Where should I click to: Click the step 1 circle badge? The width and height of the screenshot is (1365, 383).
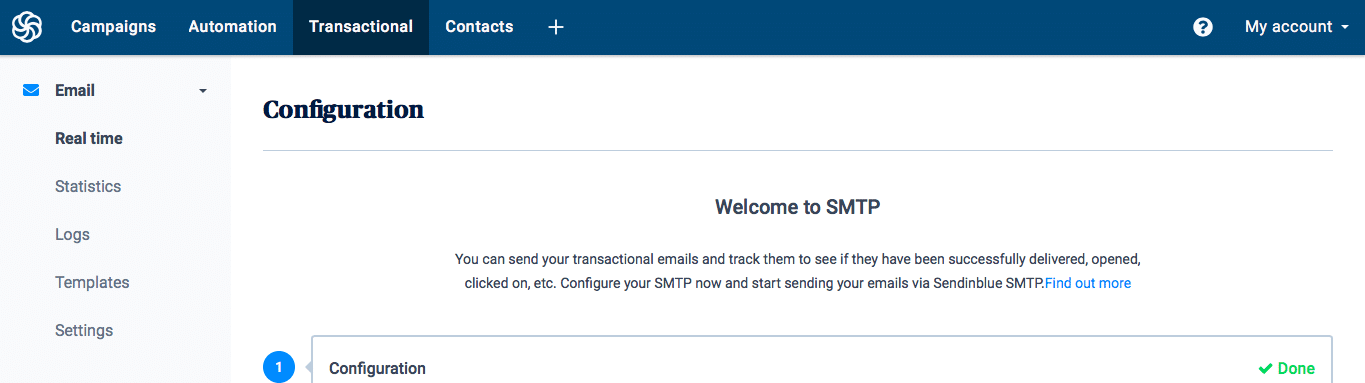click(x=279, y=367)
